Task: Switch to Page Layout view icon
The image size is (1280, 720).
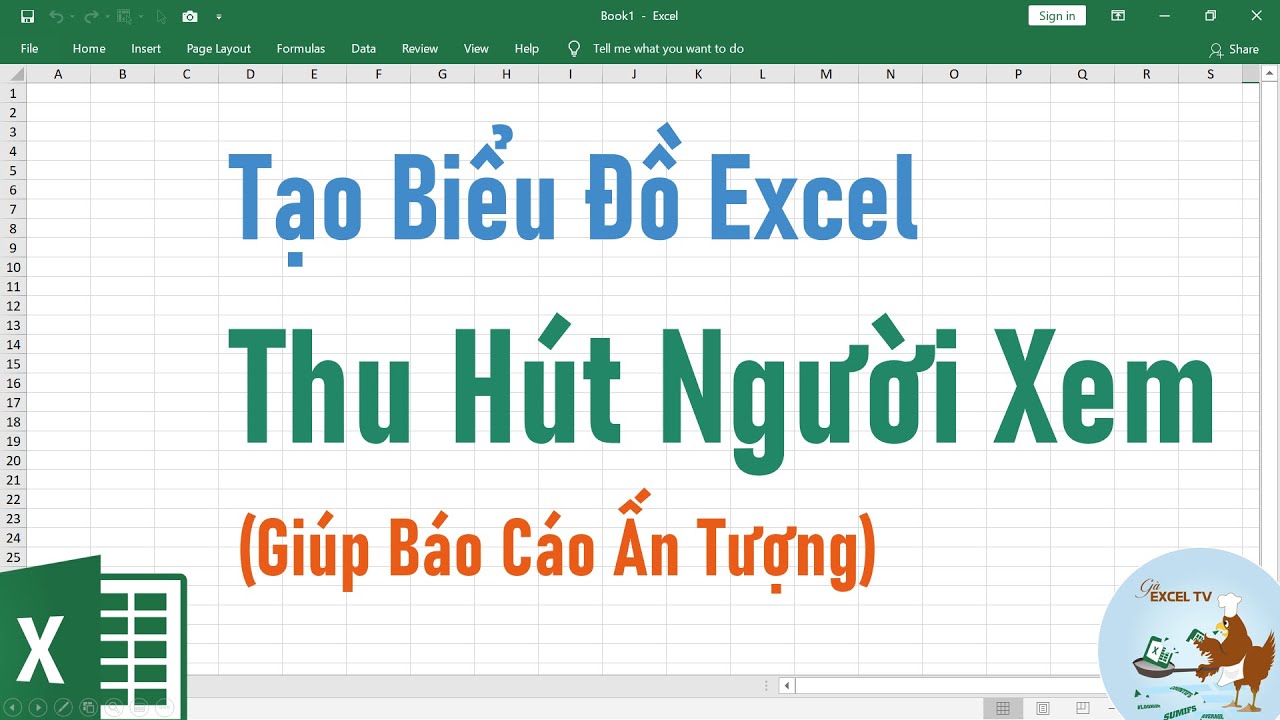Action: [x=1043, y=709]
